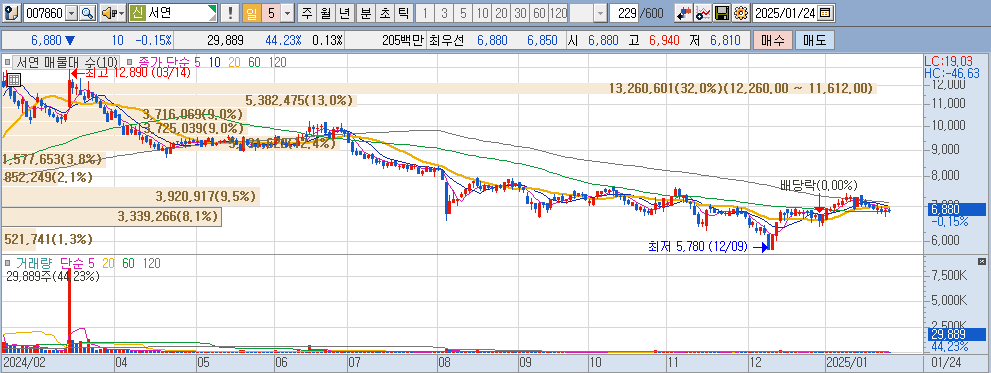The height and width of the screenshot is (373, 991).
Task: Click the floppy disk save chart icon
Action: click(x=722, y=13)
